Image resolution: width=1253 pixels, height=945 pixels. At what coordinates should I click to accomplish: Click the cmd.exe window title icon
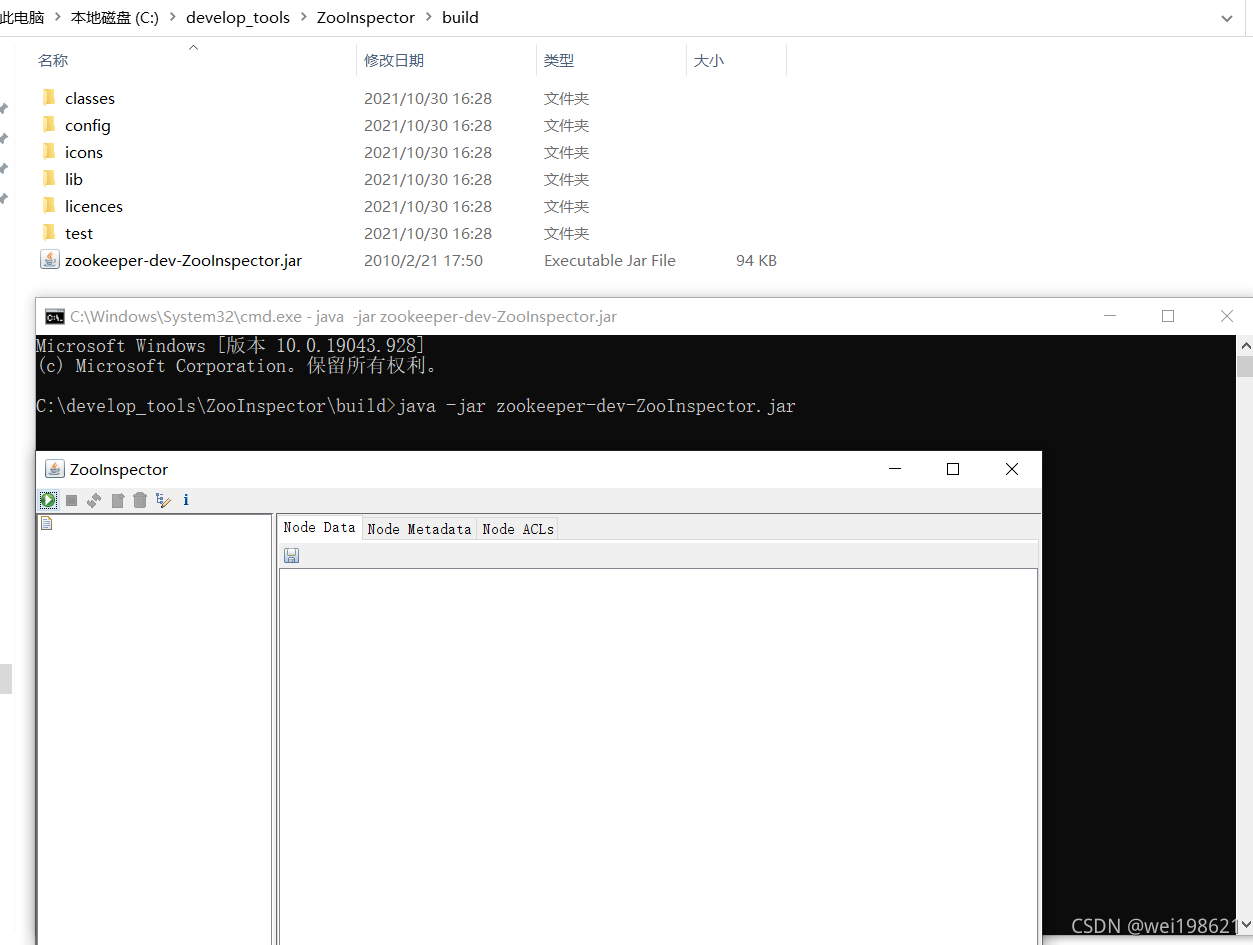55,317
